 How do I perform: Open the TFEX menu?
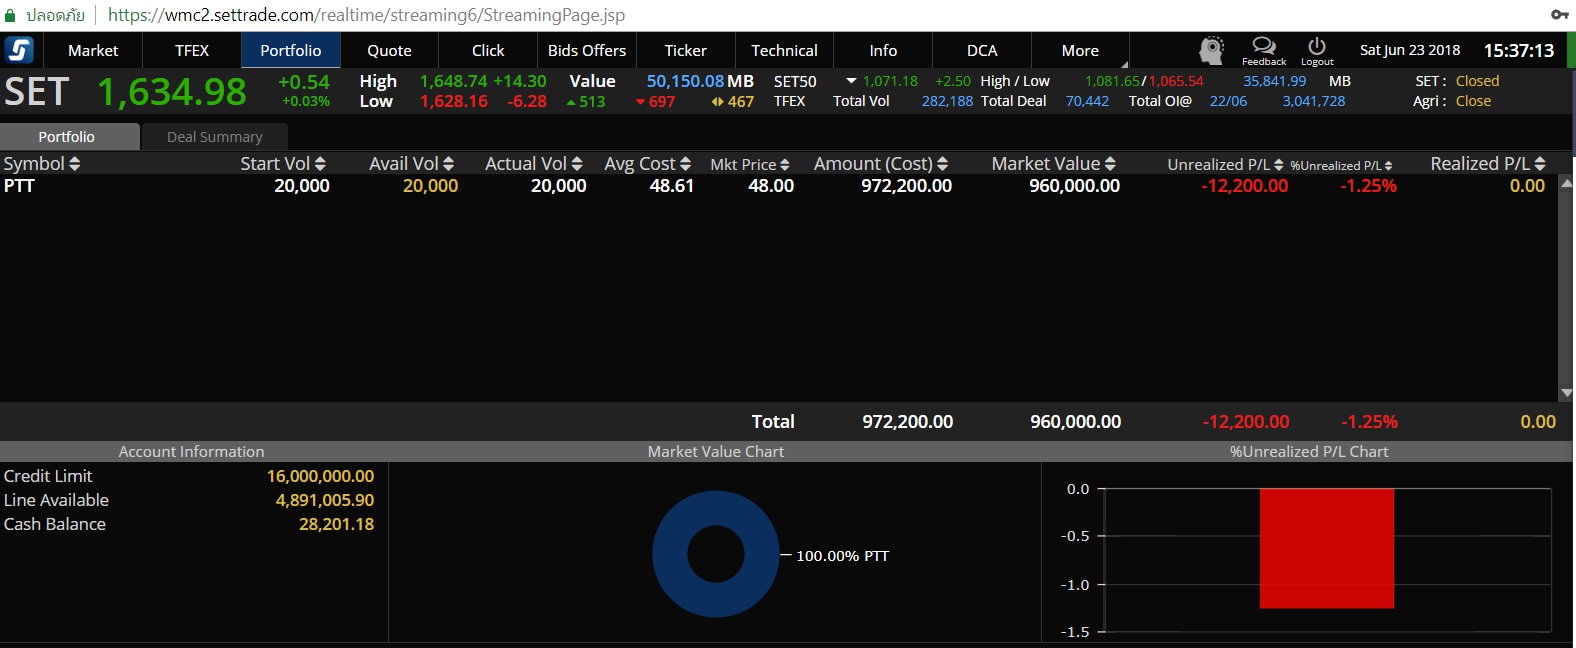(192, 50)
